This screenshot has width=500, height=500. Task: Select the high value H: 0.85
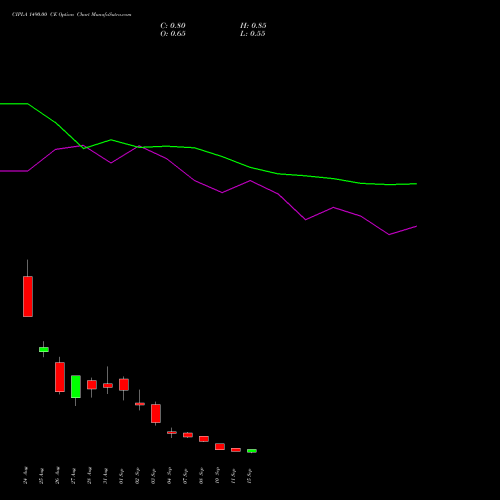click(x=253, y=26)
